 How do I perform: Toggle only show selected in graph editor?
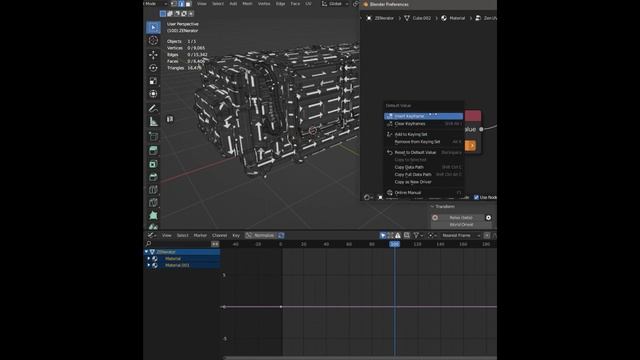tap(383, 236)
